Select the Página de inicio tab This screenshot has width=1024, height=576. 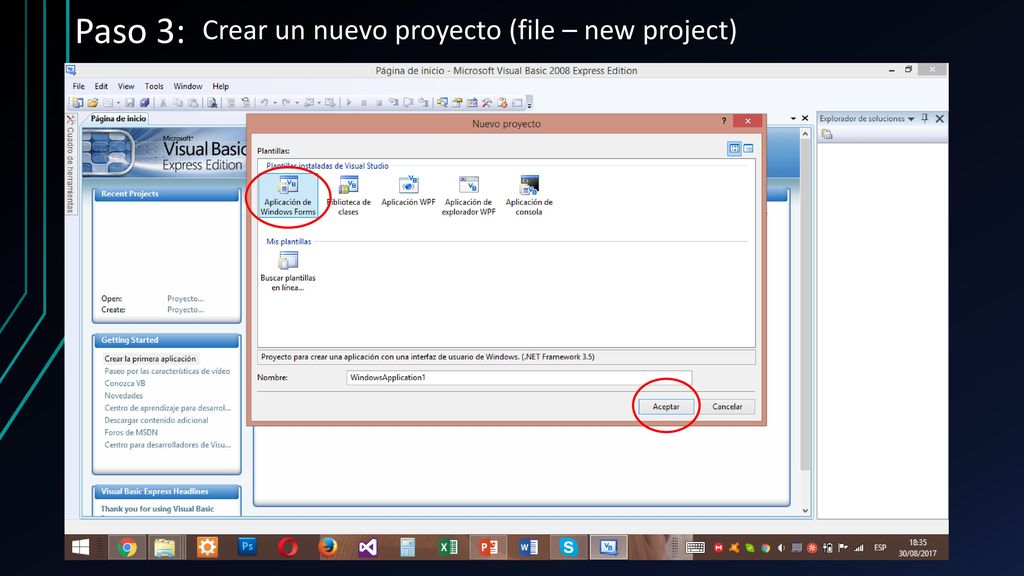coord(118,118)
